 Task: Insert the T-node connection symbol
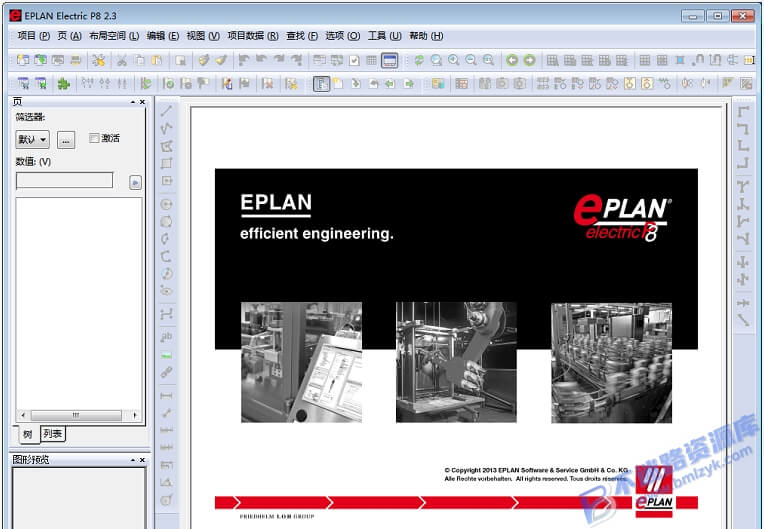(743, 186)
